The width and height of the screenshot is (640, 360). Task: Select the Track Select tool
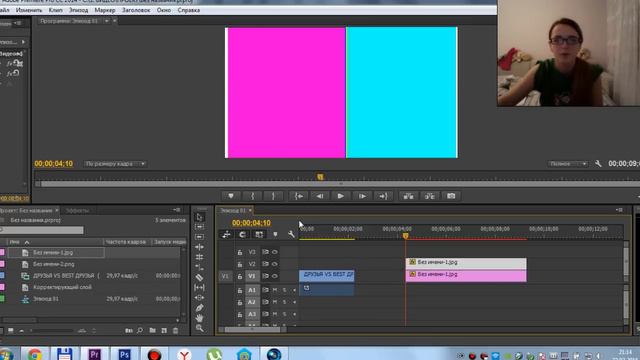click(x=199, y=227)
